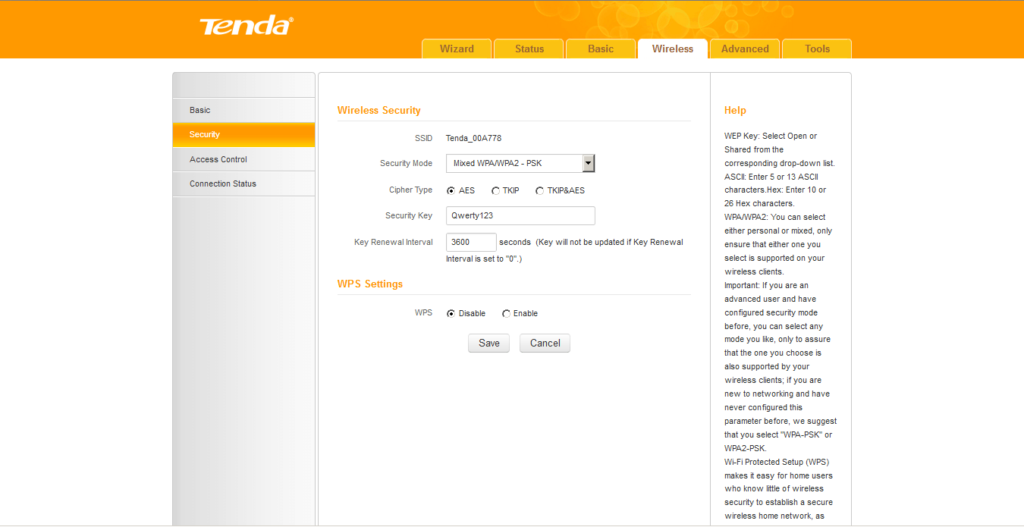Select Security in the left sidebar
Image resolution: width=1024 pixels, height=527 pixels.
click(x=243, y=135)
